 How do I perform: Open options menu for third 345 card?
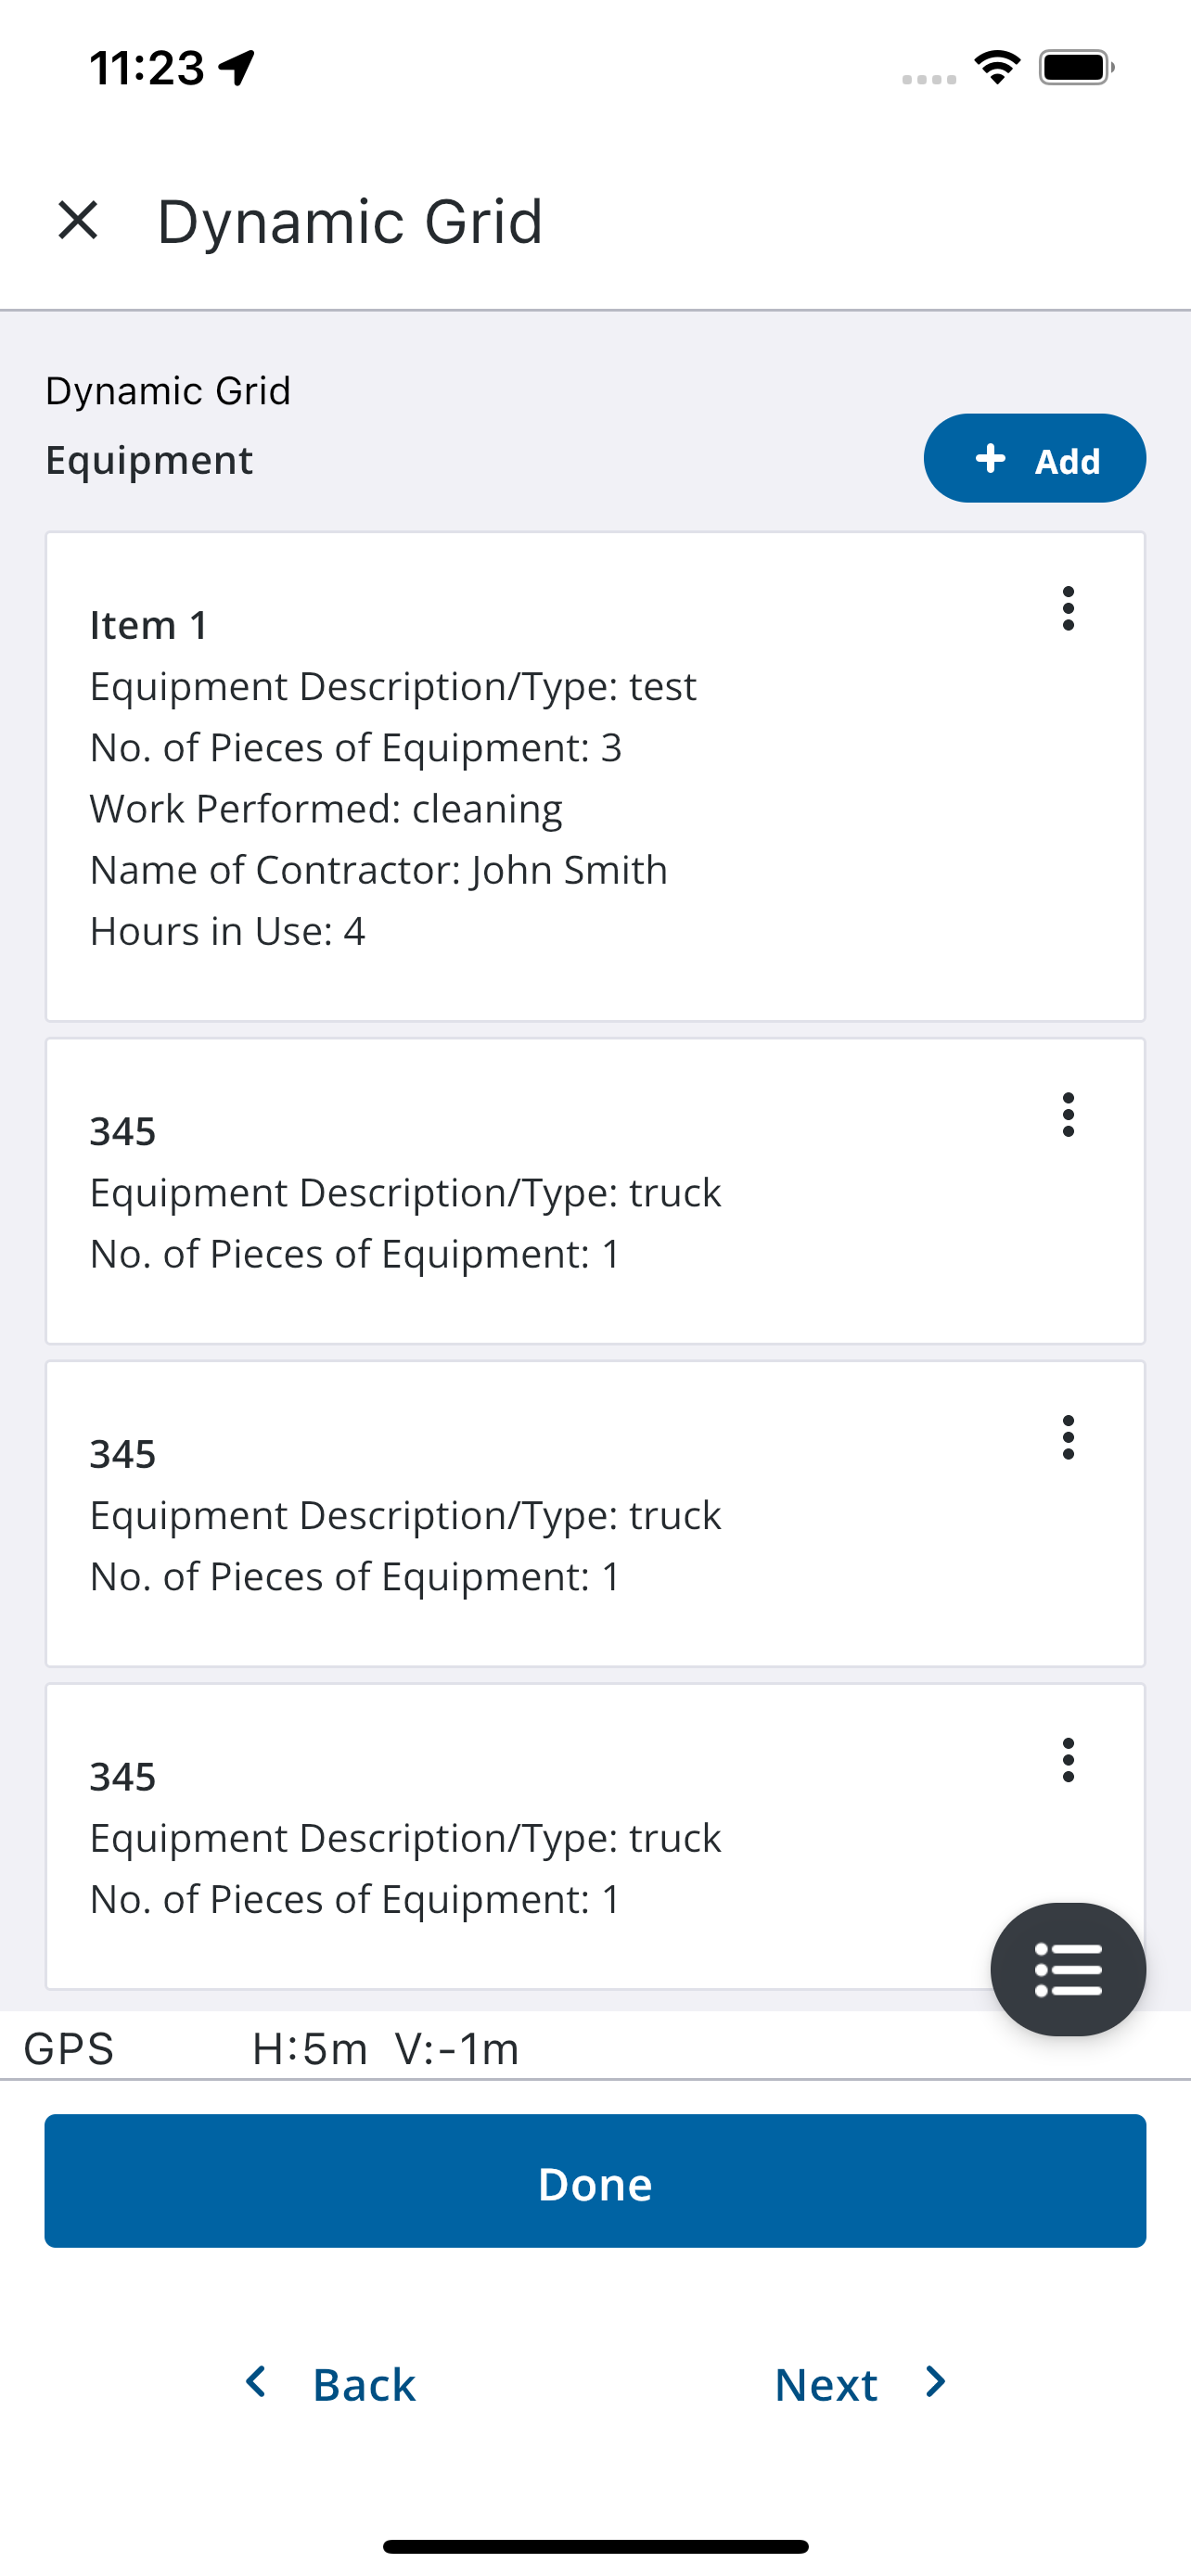(1068, 1760)
